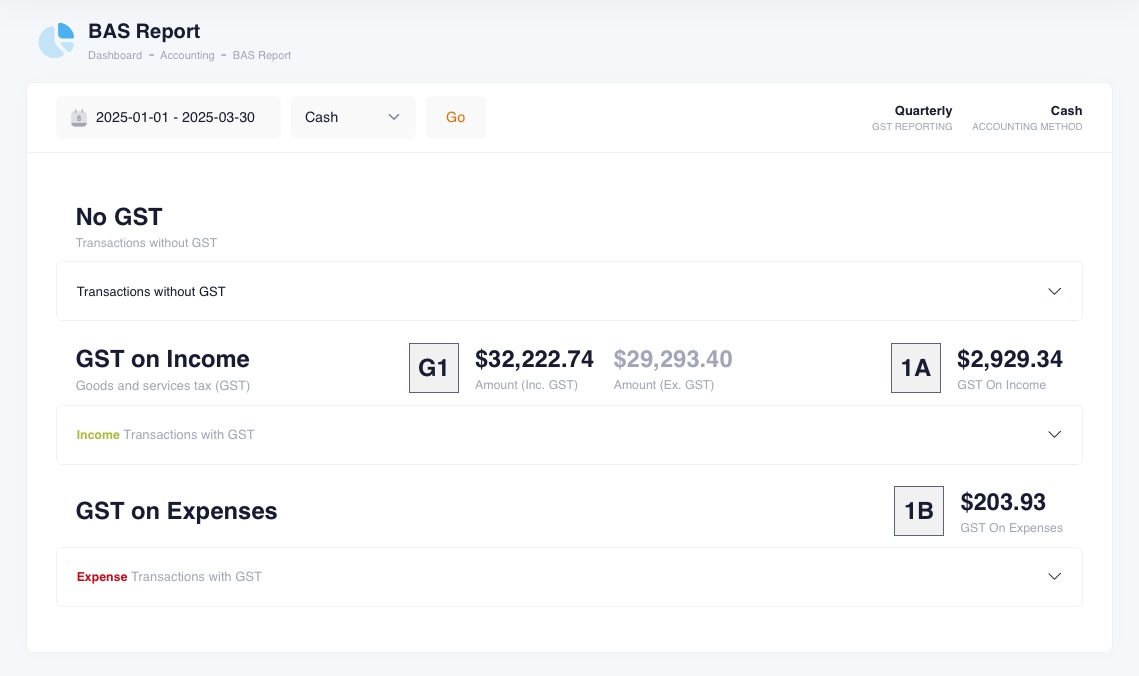Click the $2,929.34 GST On Income value
This screenshot has height=676, width=1139.
(x=1009, y=359)
